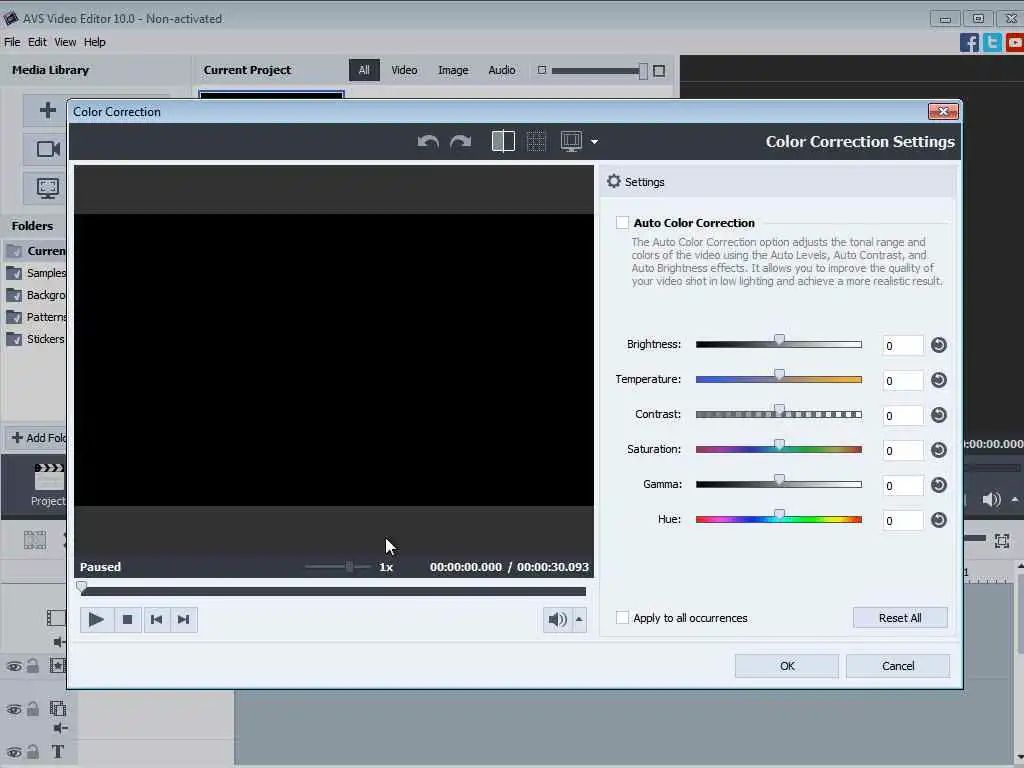
Task: Select the All filter tab
Action: point(364,70)
